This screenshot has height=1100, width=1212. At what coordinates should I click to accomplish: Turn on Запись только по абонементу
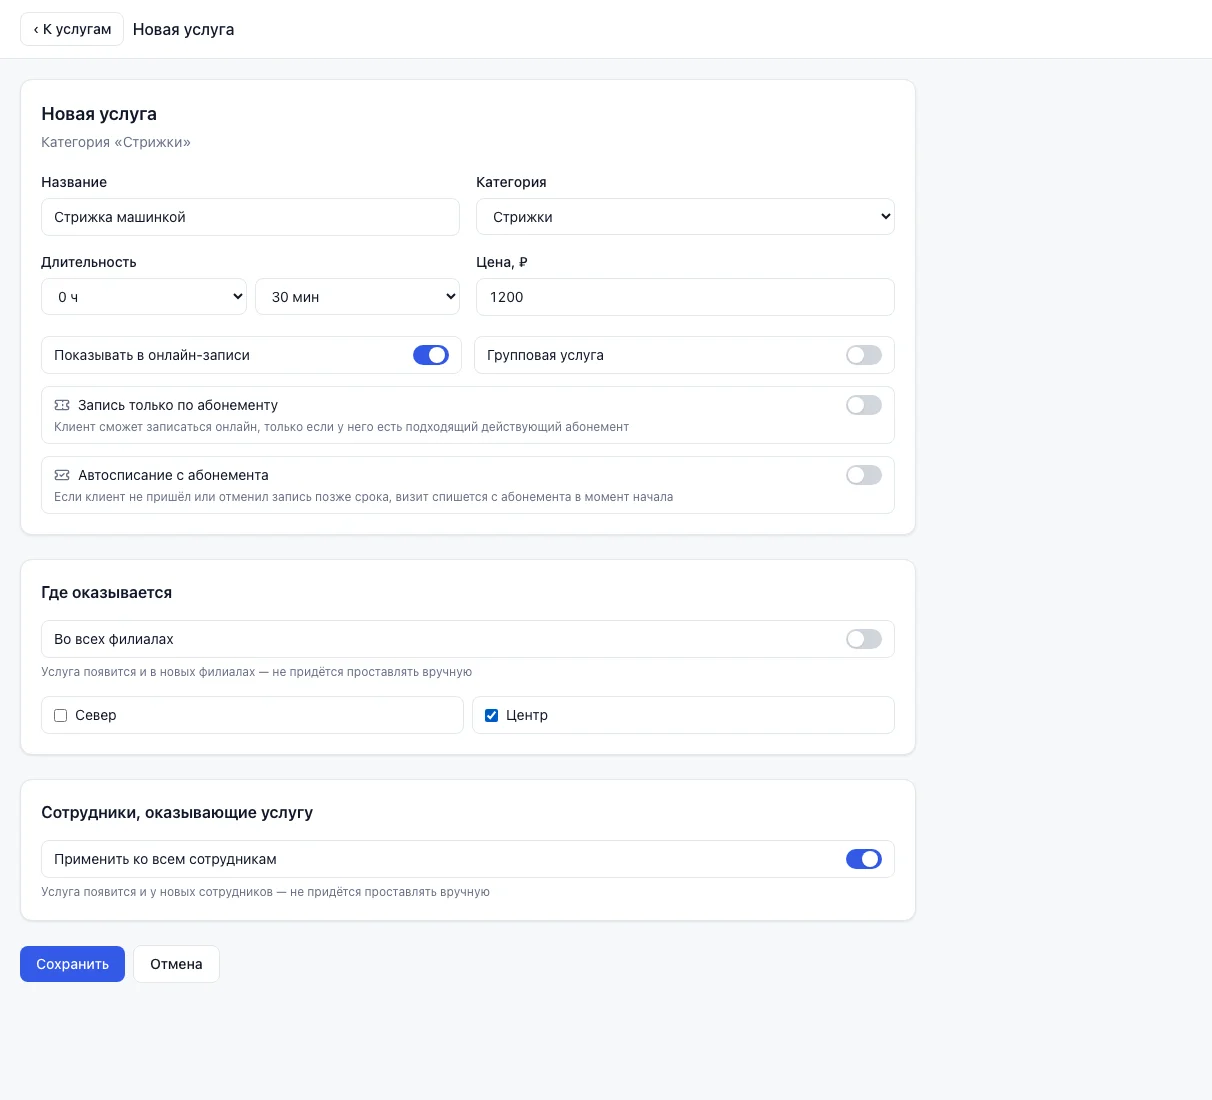864,405
